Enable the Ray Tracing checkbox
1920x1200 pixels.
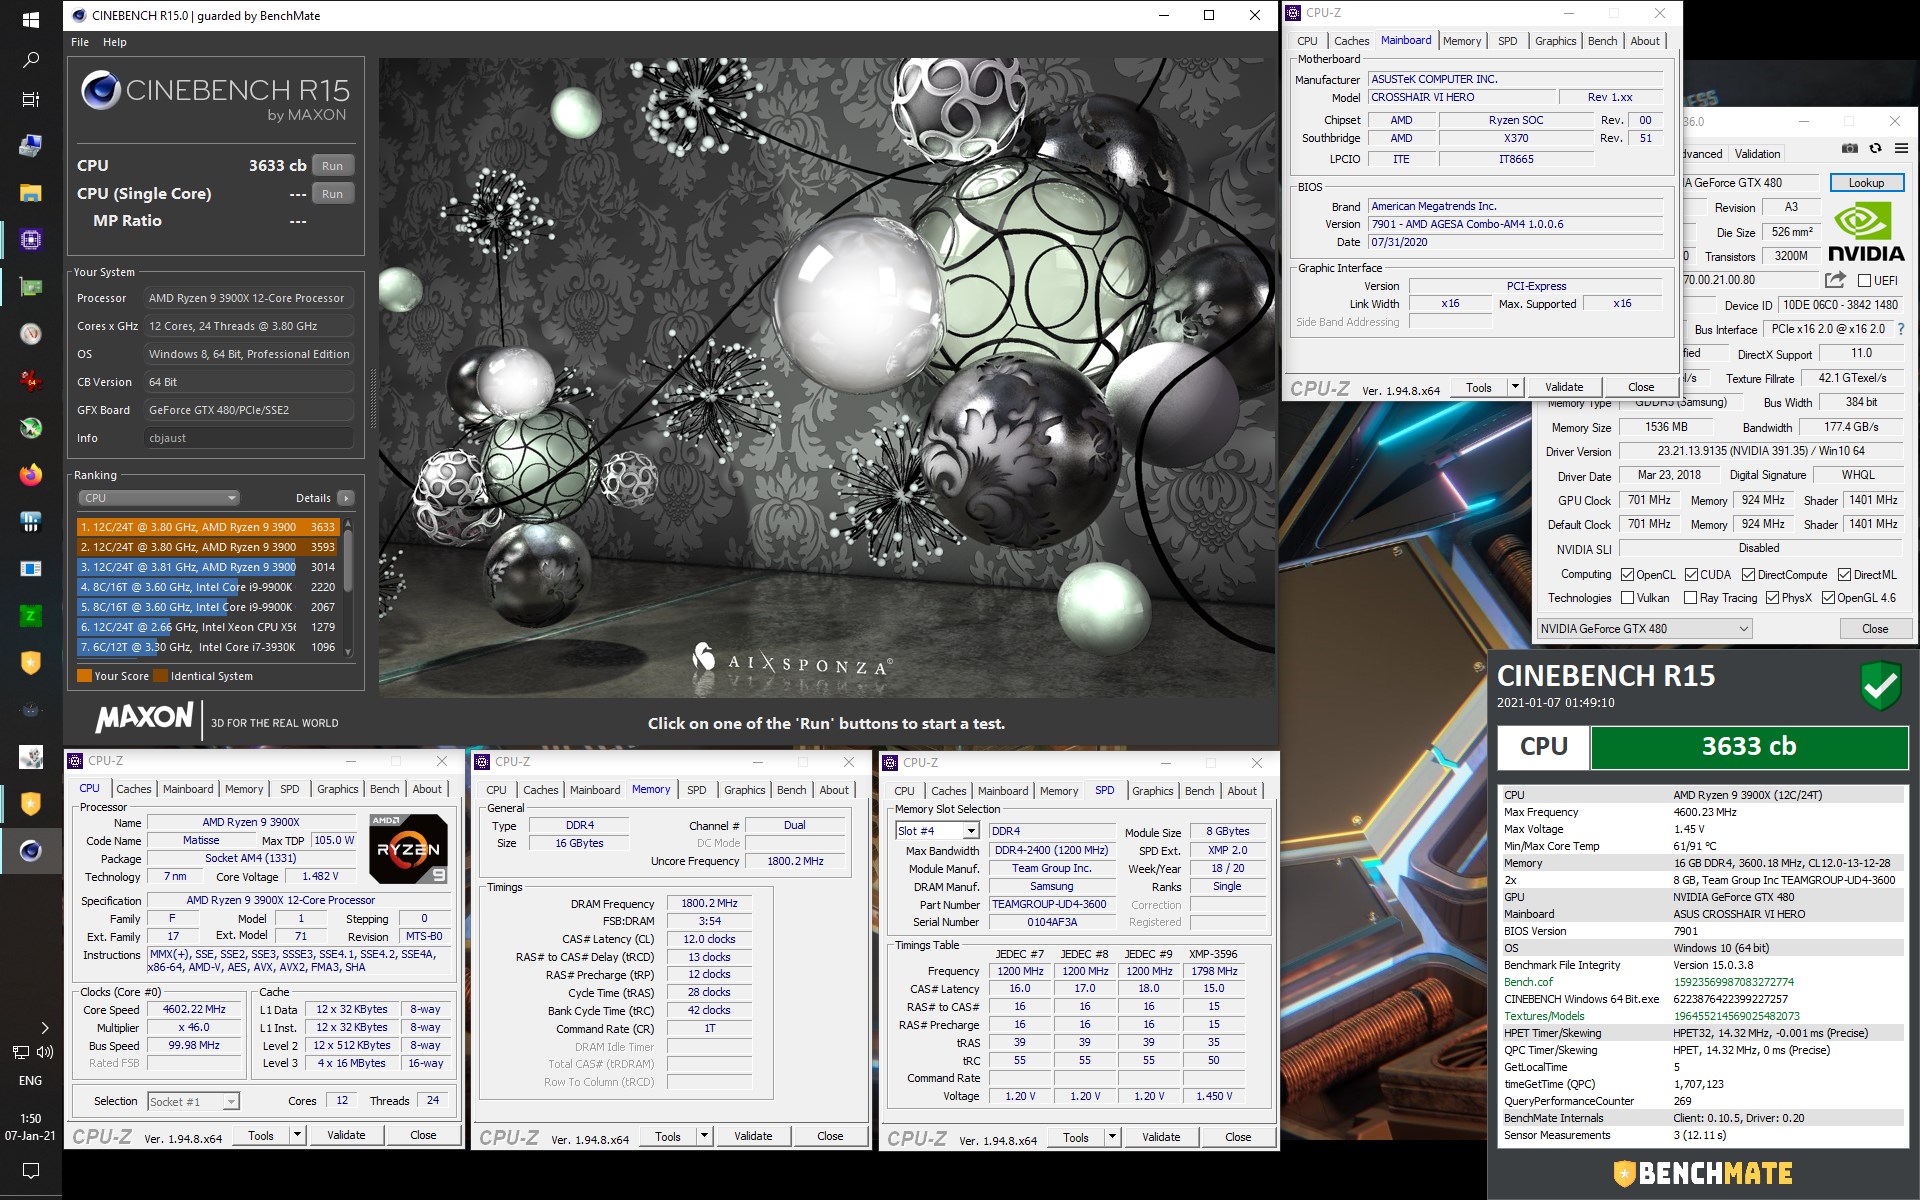tap(1690, 598)
